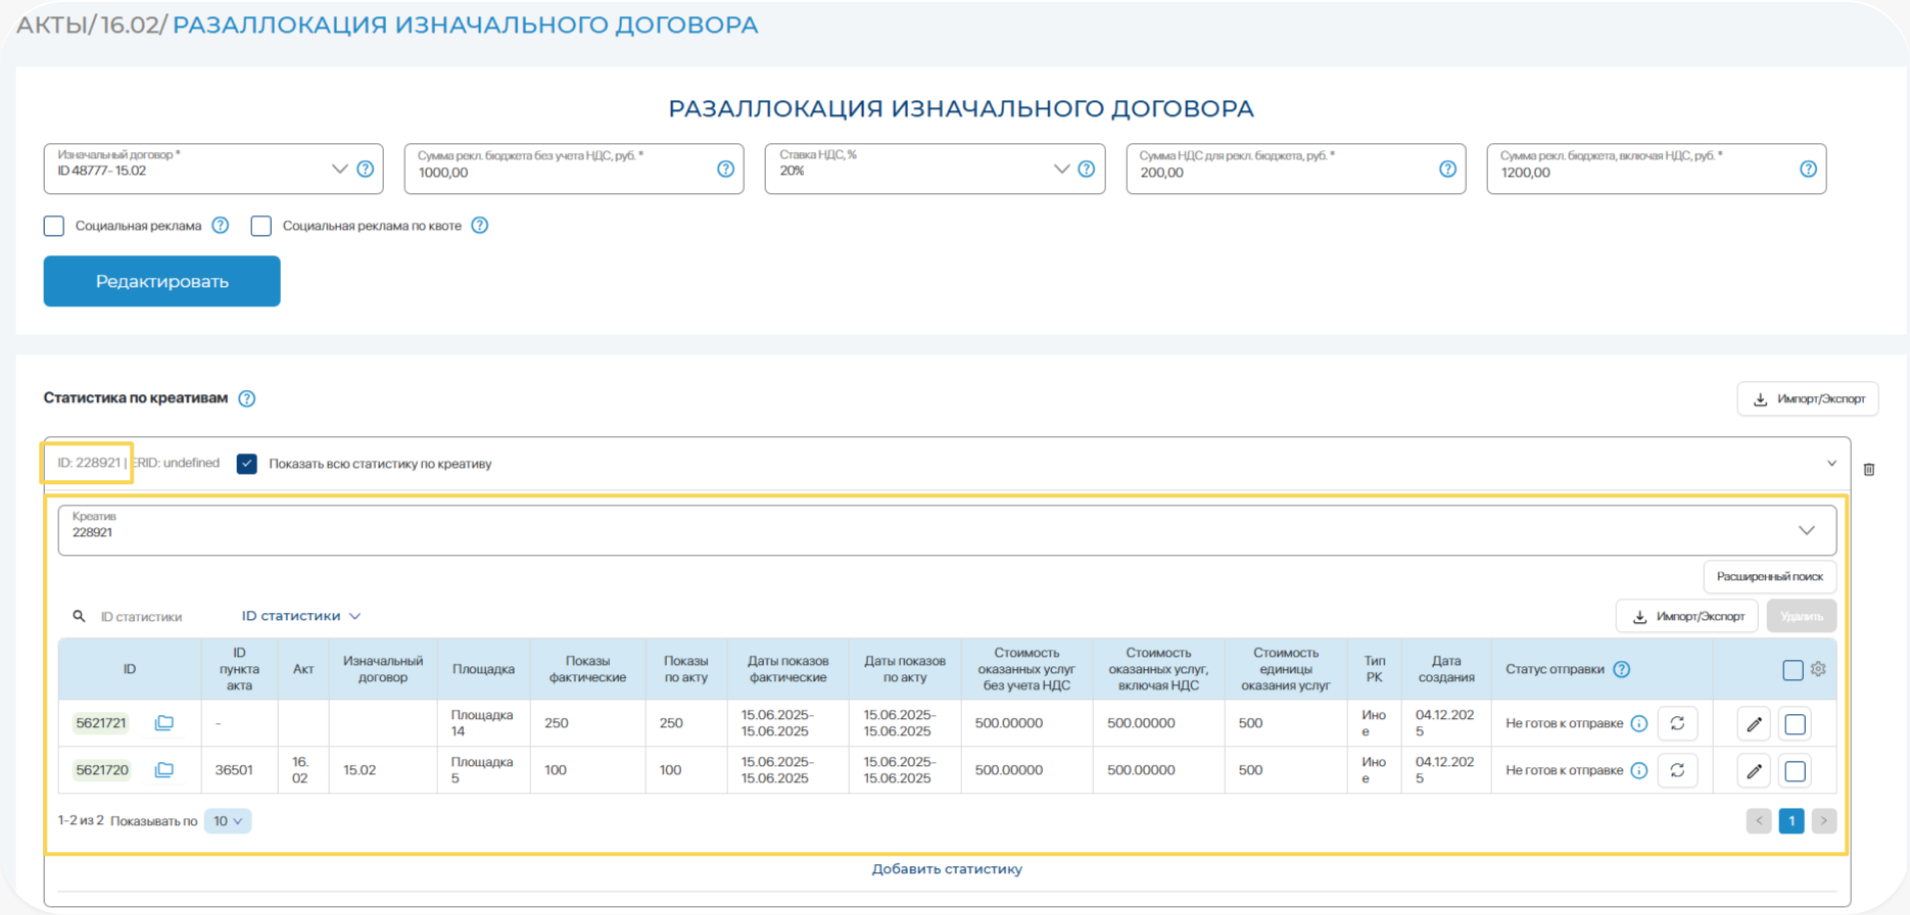Select the checkbox for row 5621720
Image resolution: width=1910 pixels, height=915 pixels.
tap(1795, 771)
